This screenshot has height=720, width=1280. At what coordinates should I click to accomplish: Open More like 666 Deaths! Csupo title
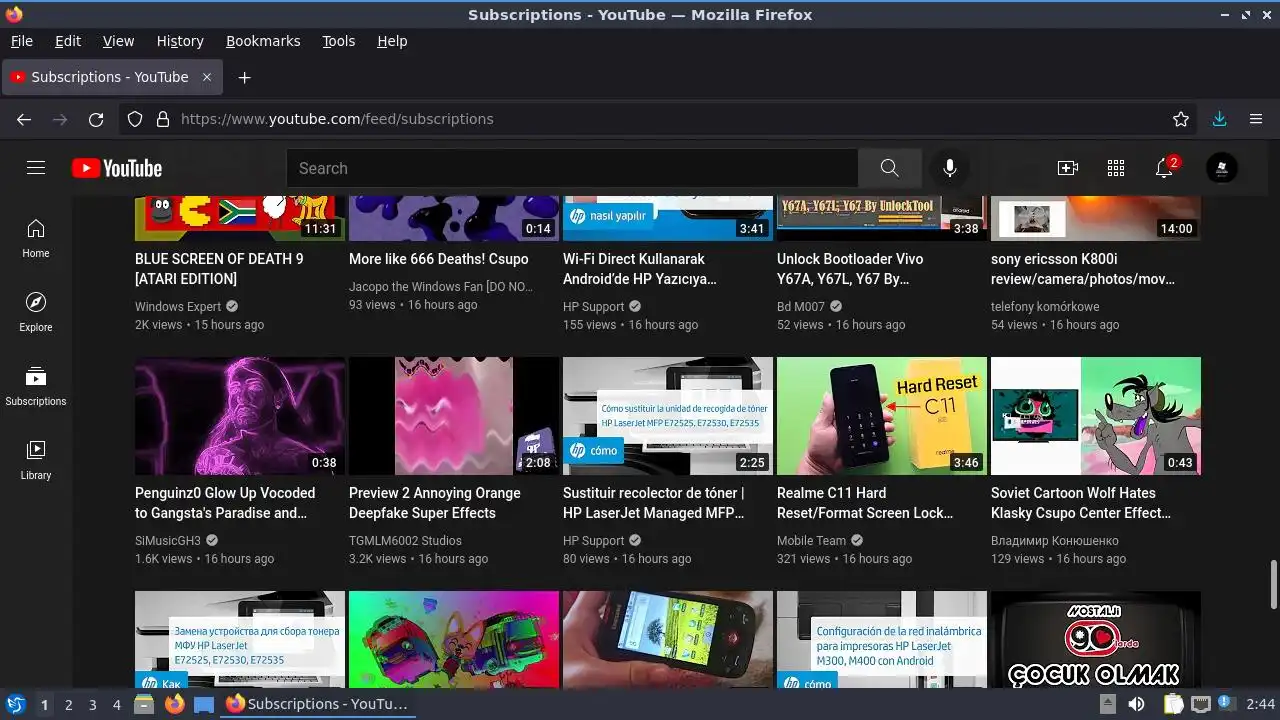coord(439,259)
